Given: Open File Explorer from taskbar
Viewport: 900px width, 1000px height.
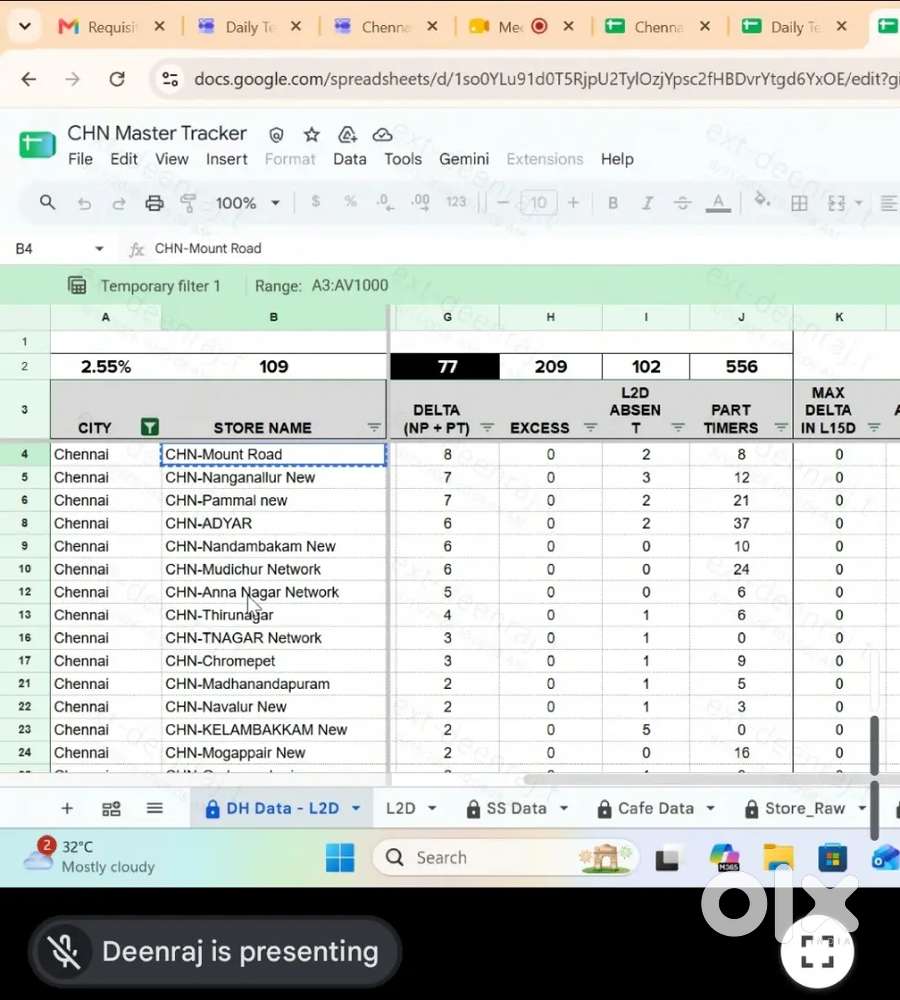Looking at the screenshot, I should [778, 858].
